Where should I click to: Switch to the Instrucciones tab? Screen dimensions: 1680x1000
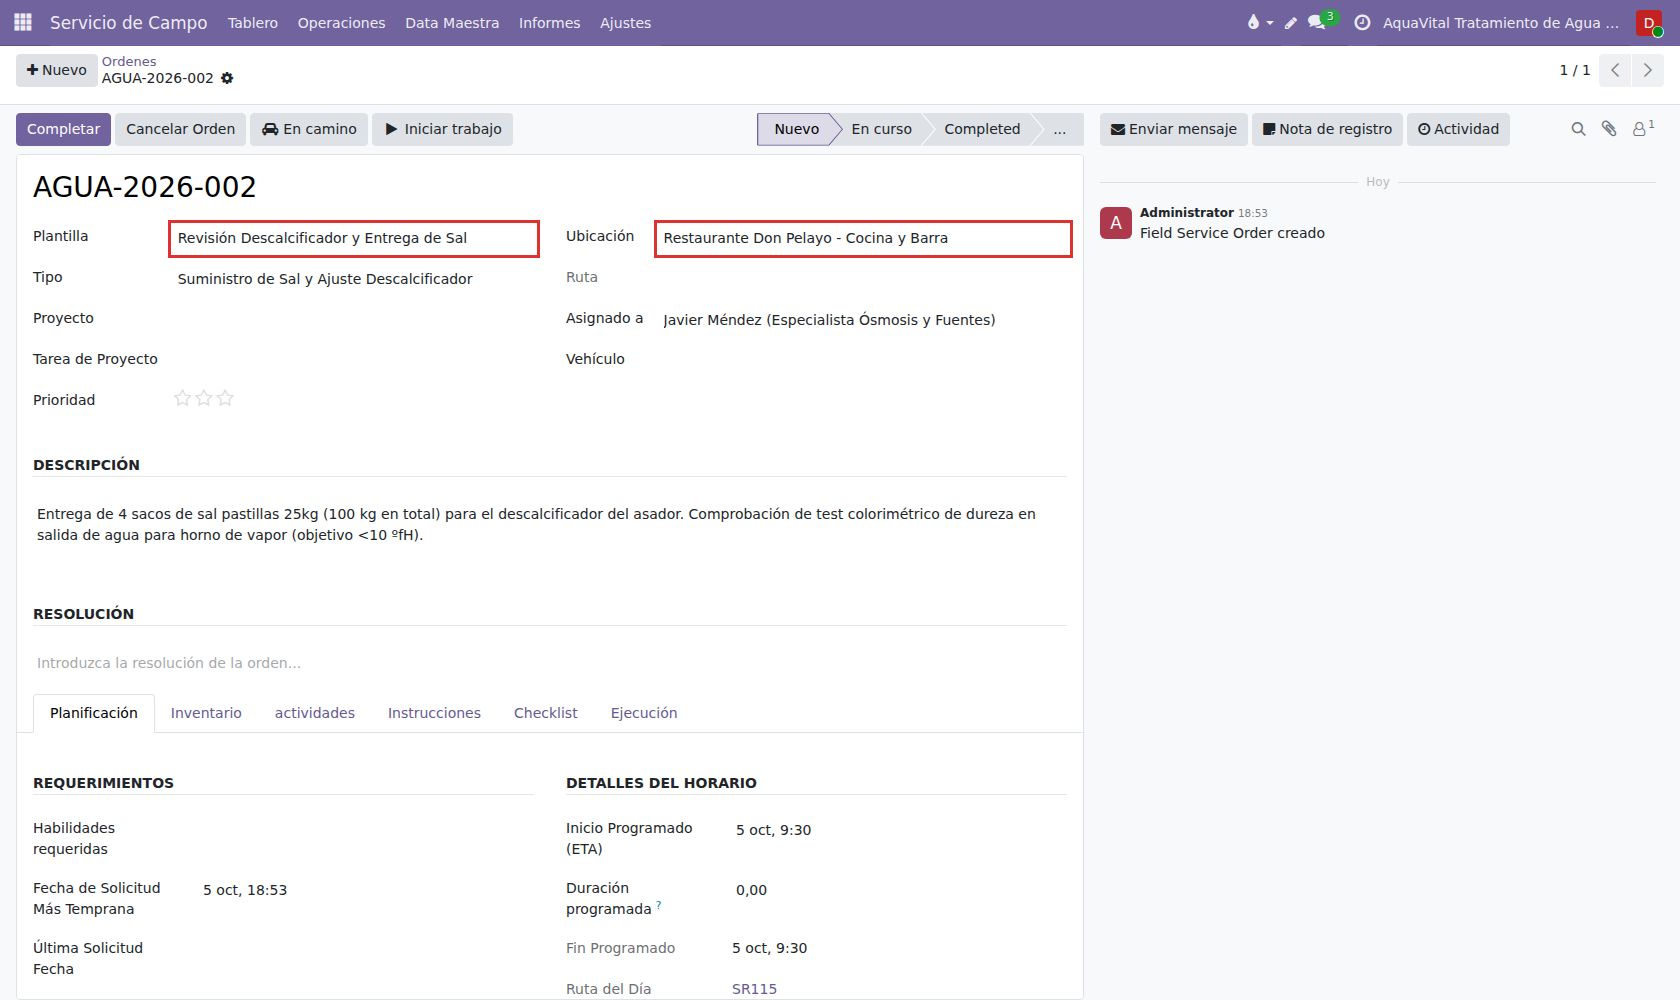point(434,713)
